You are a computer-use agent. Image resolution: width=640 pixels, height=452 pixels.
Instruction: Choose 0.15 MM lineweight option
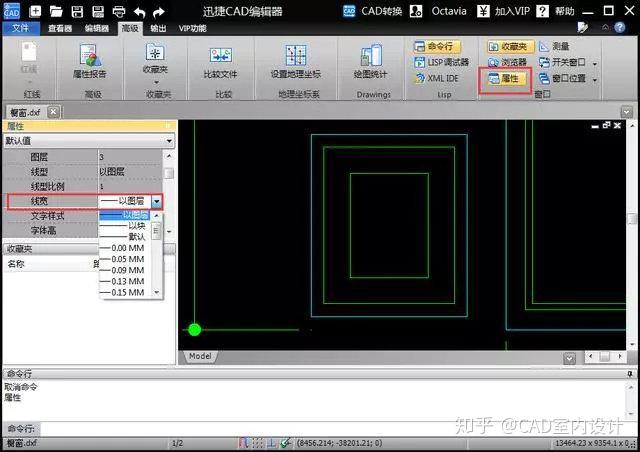pos(125,292)
